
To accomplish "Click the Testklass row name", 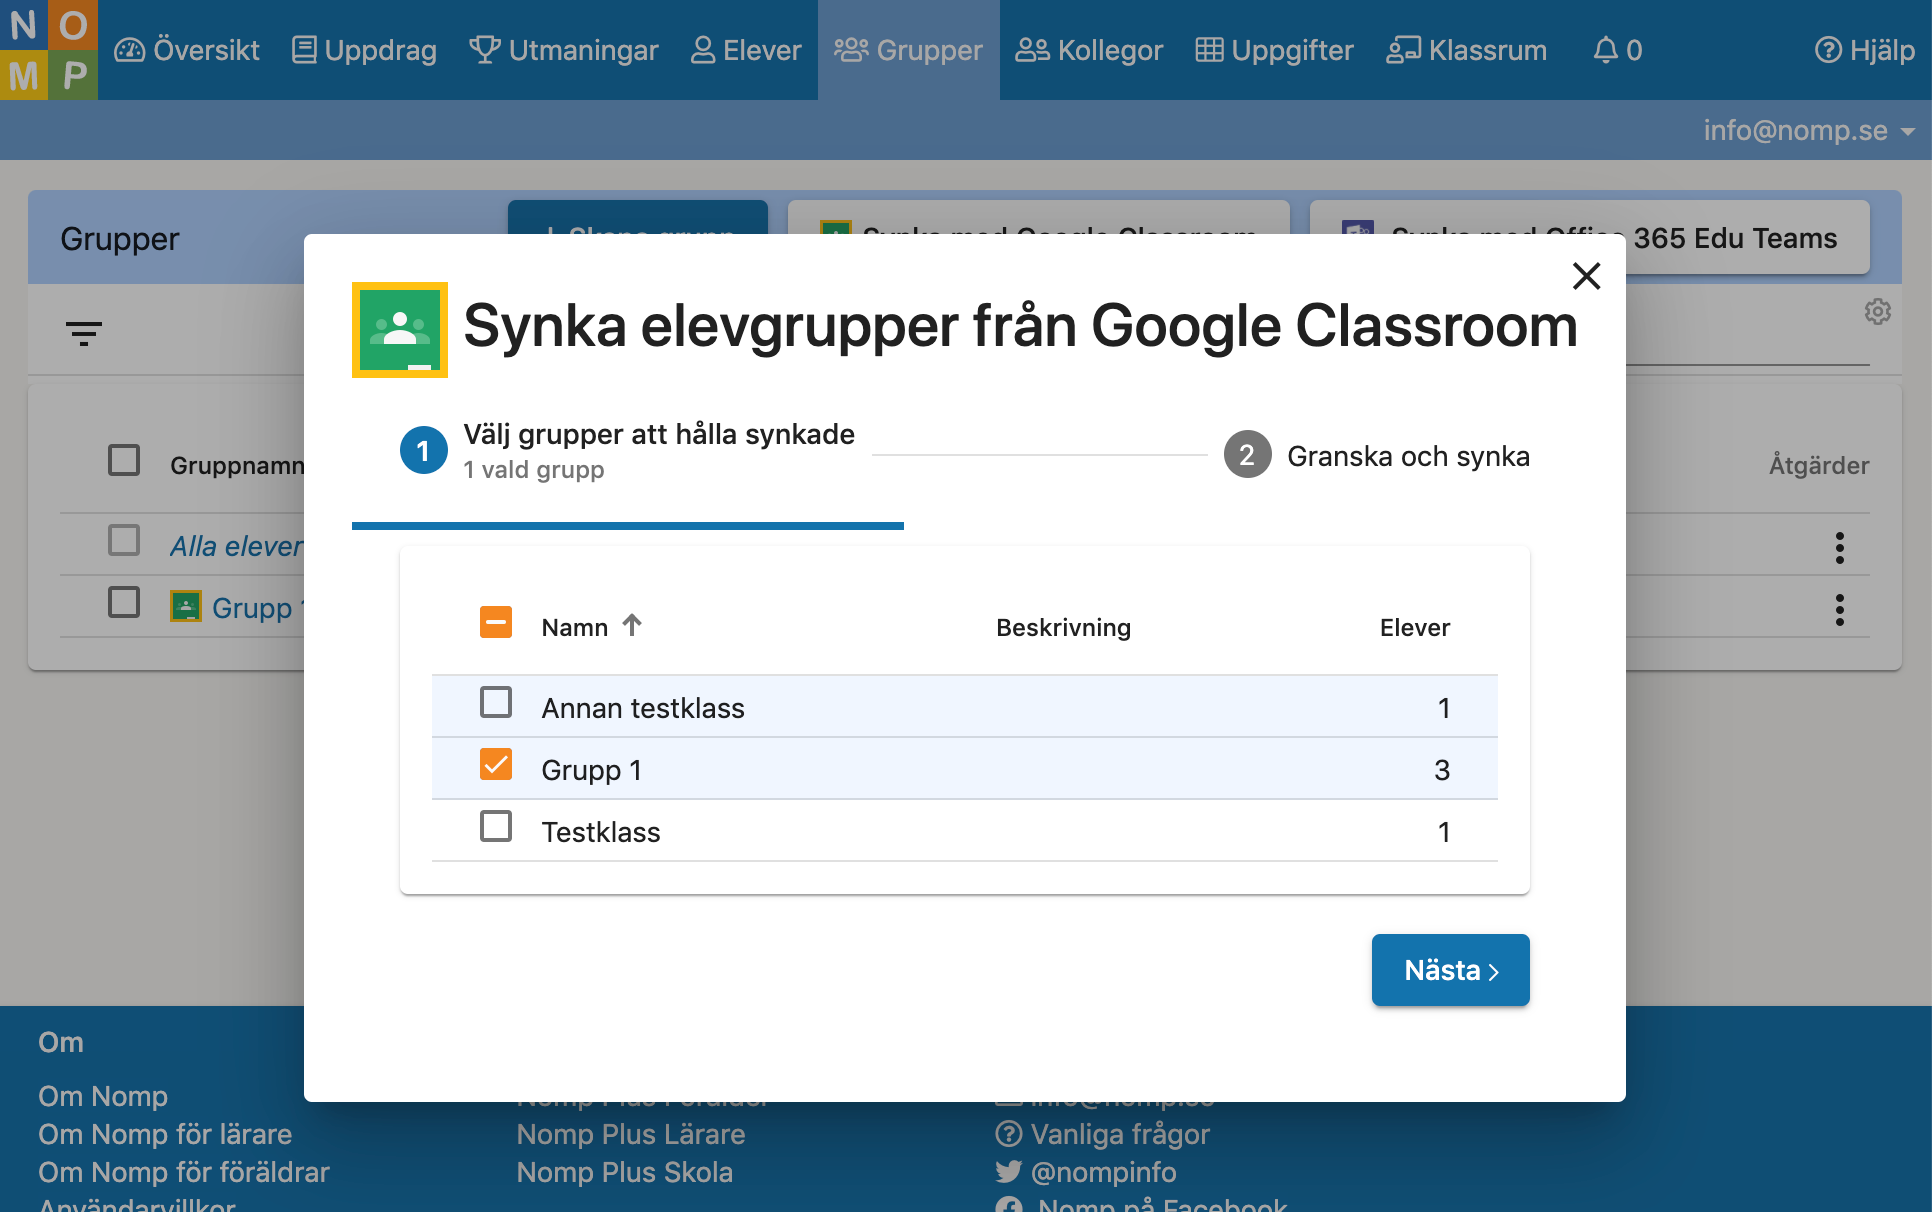I will tap(601, 832).
